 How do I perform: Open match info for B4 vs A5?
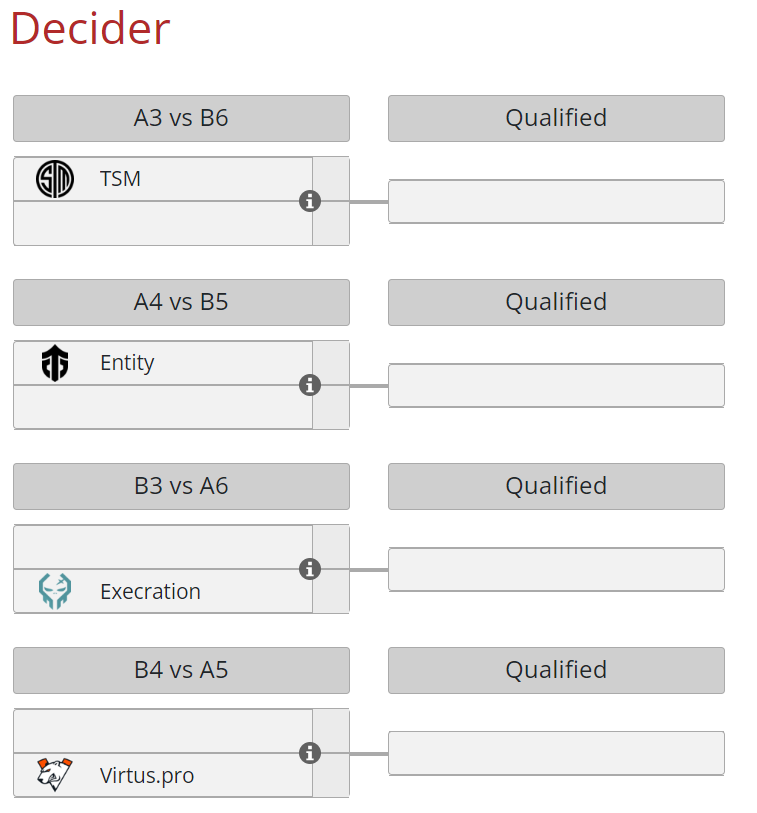pos(310,753)
